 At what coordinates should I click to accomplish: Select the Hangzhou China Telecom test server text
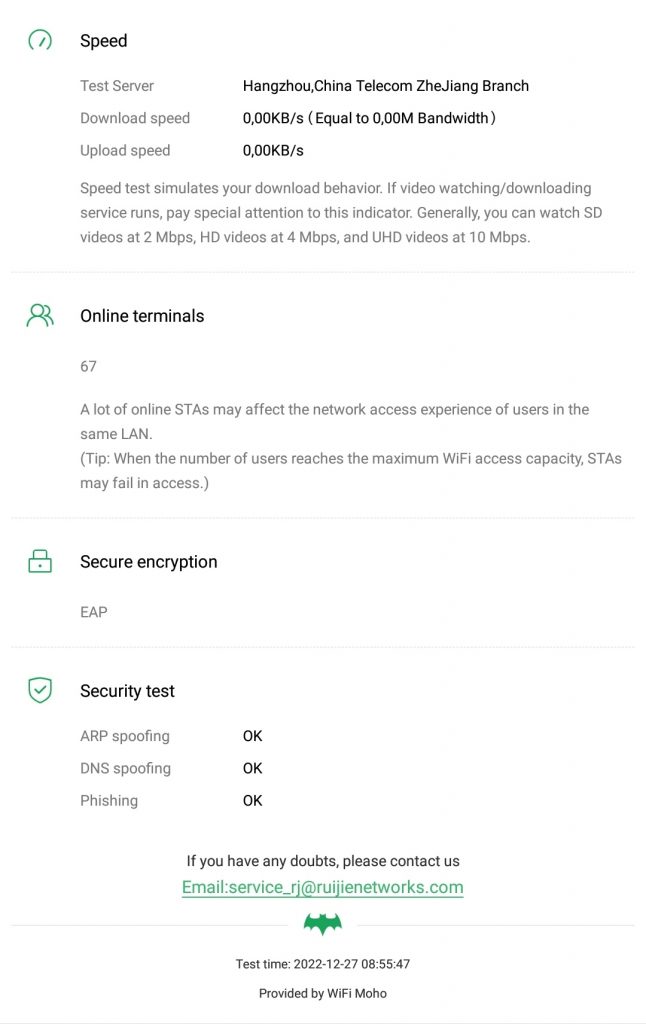pos(386,86)
